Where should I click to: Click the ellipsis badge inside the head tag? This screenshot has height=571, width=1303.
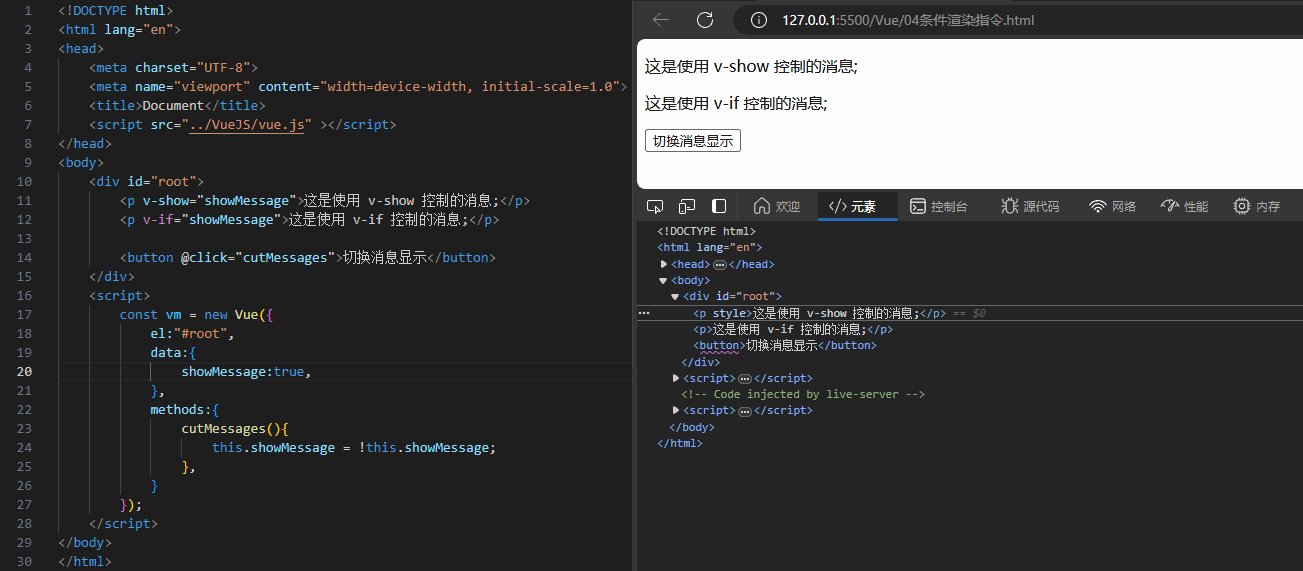point(719,265)
